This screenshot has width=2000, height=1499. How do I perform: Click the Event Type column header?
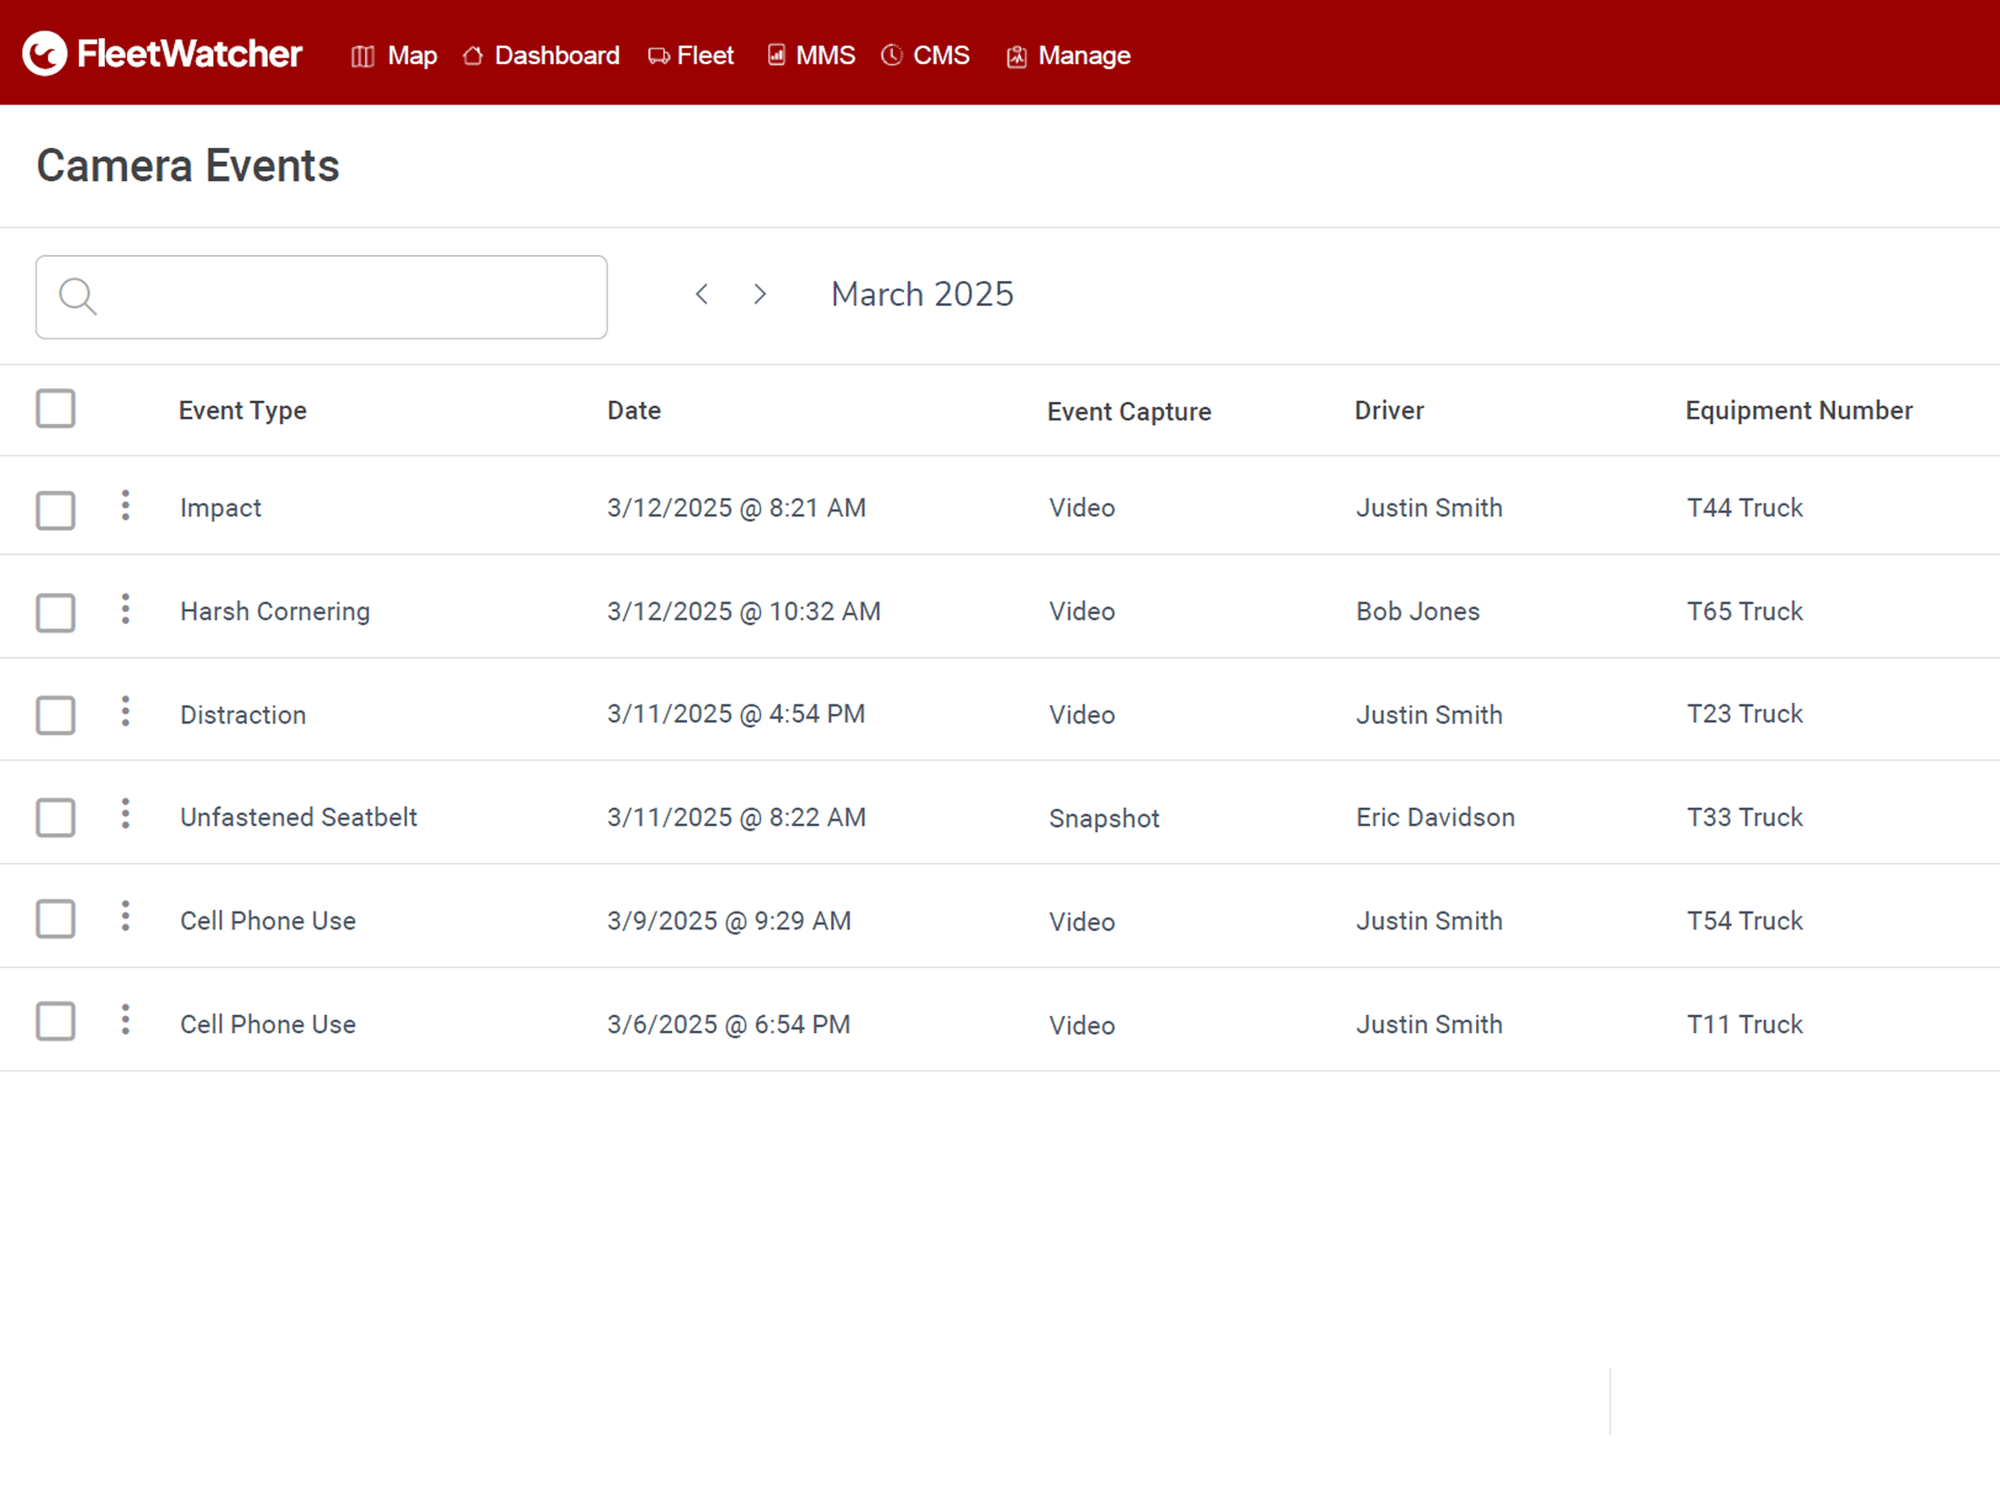[242, 410]
